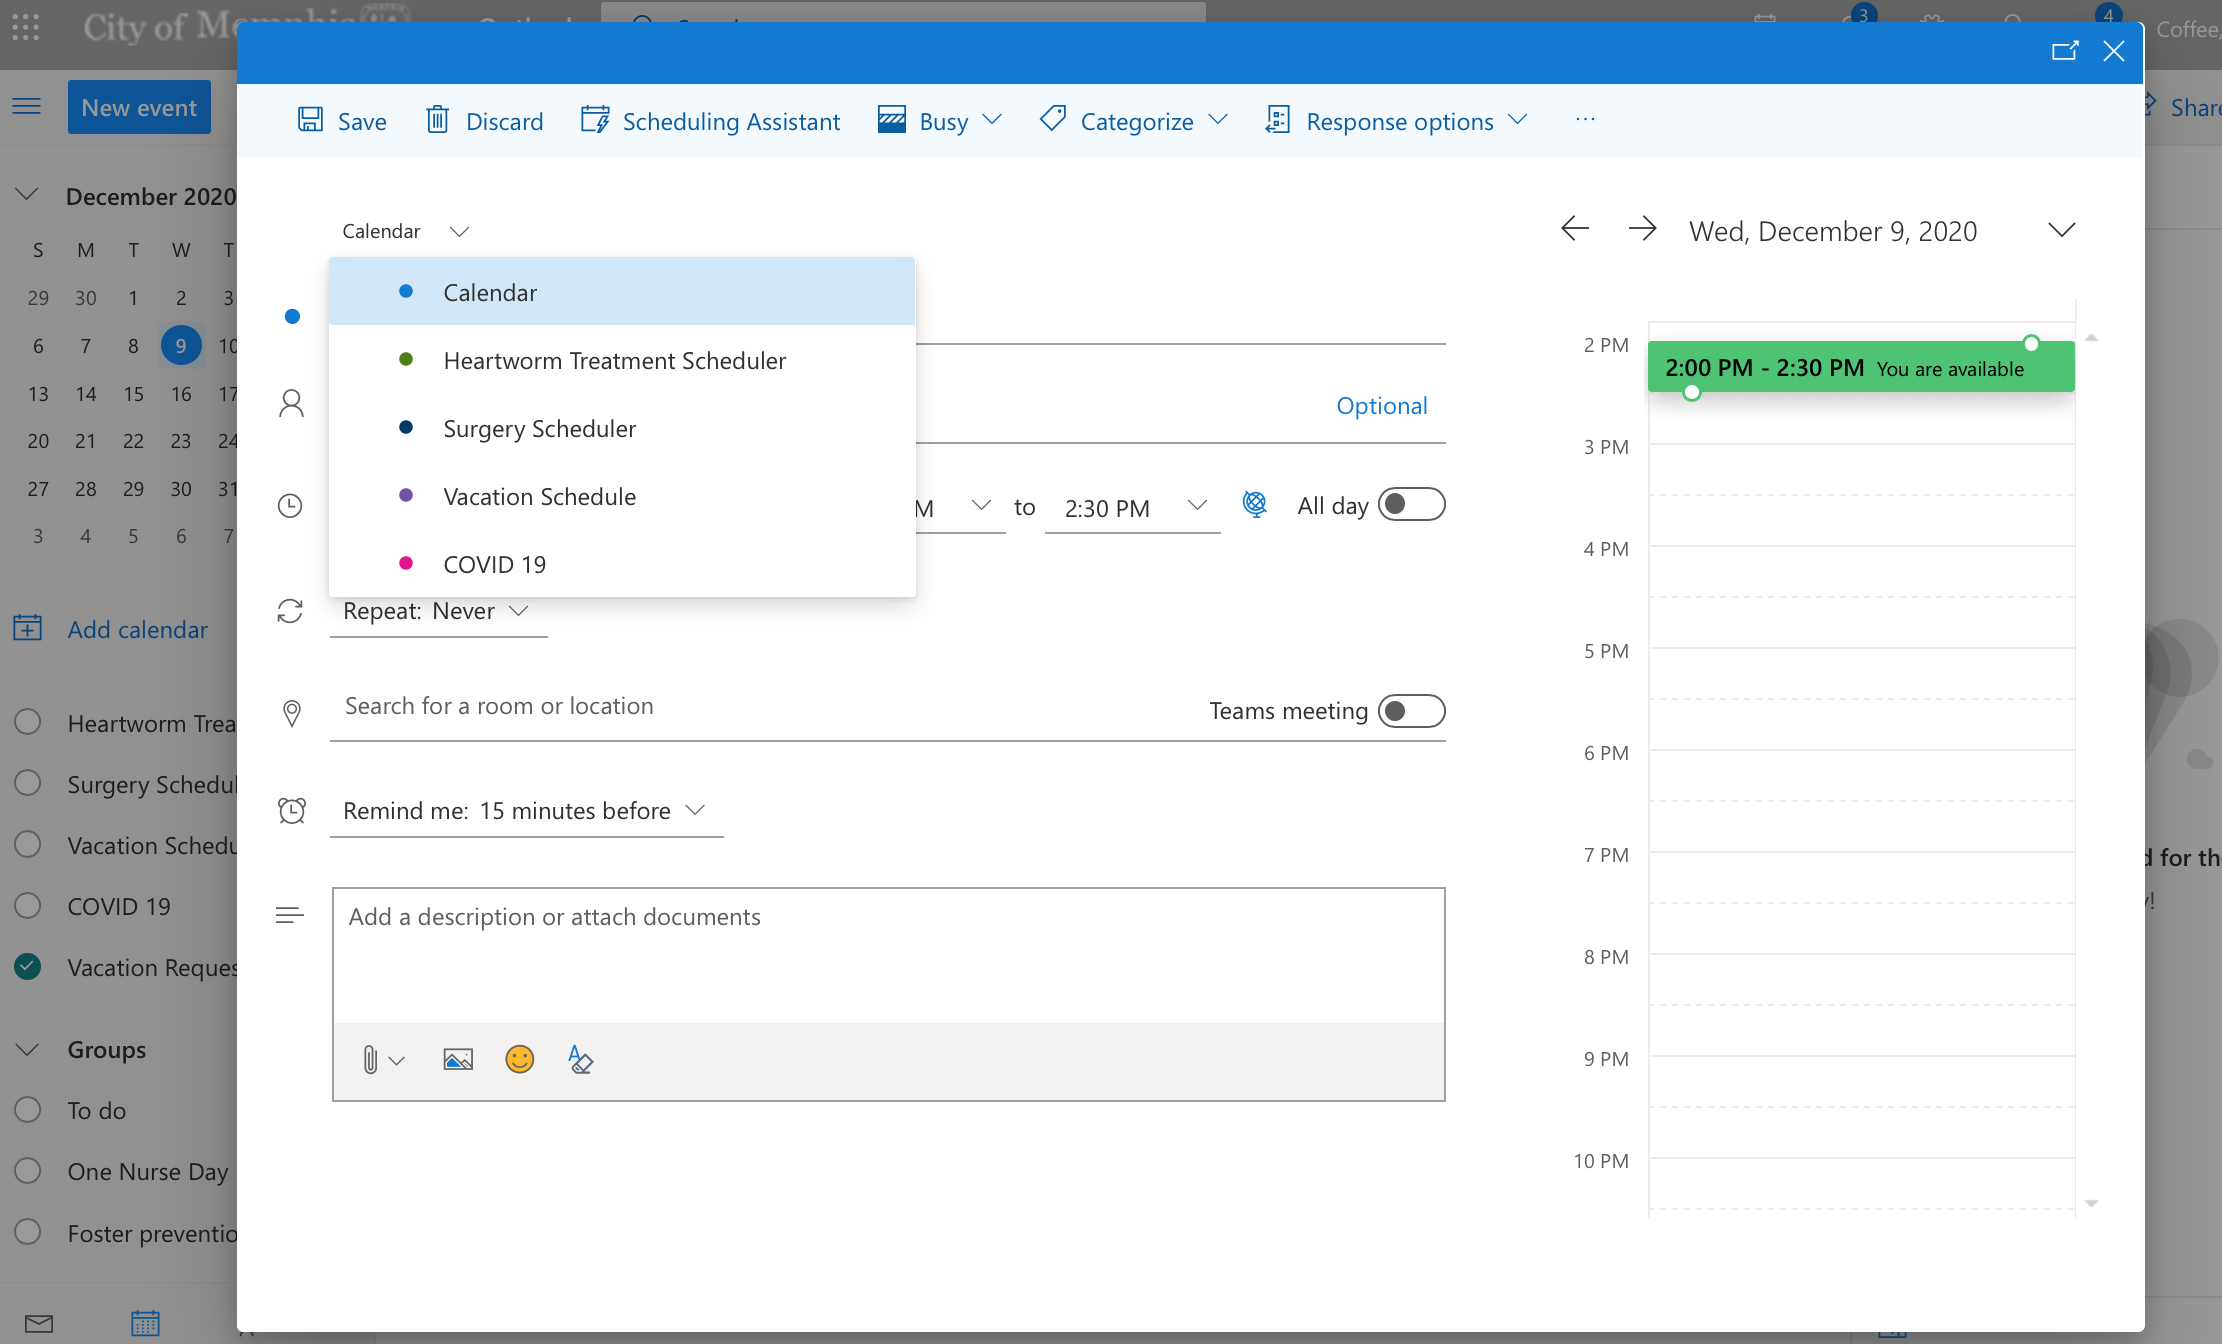2222x1344 pixels.
Task: Click the Optional attendees link
Action: click(x=1381, y=406)
